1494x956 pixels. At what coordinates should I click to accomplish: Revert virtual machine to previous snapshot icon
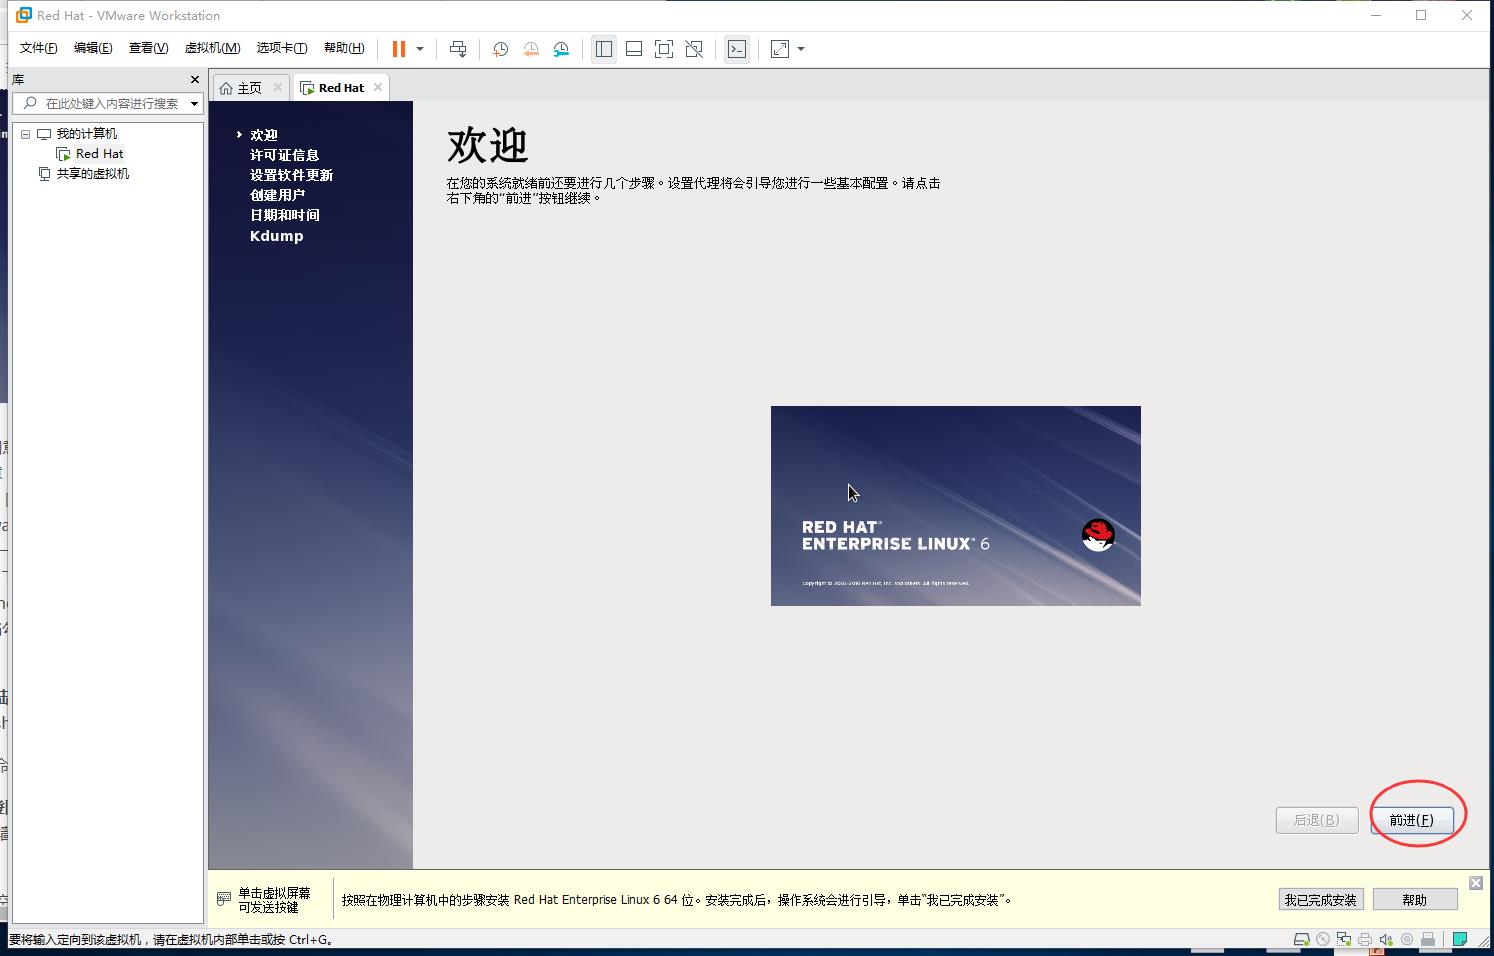[x=531, y=49]
